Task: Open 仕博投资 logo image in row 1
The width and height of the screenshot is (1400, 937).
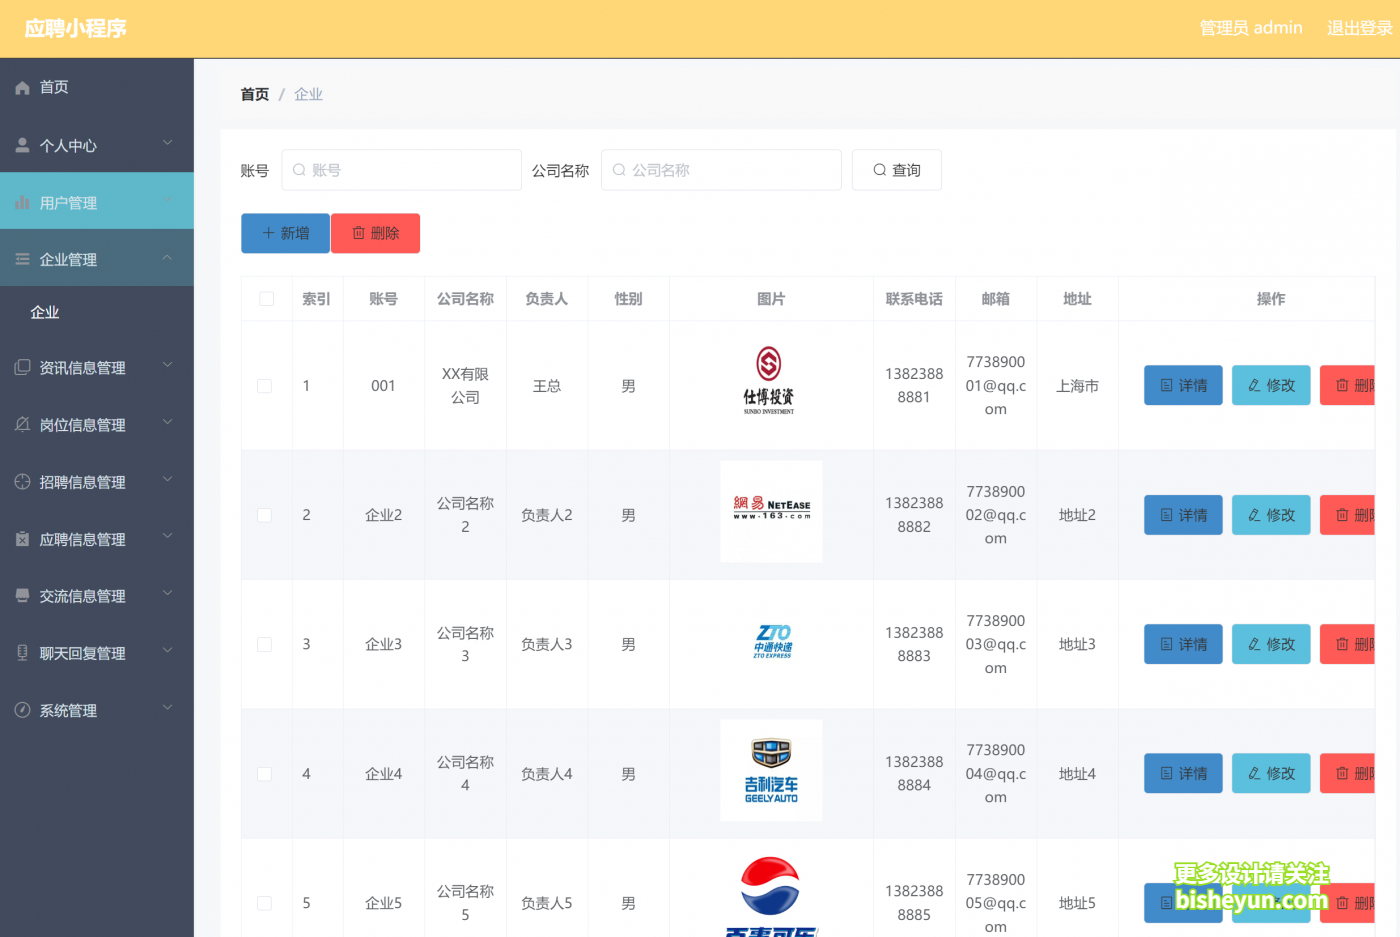Action: click(x=769, y=380)
